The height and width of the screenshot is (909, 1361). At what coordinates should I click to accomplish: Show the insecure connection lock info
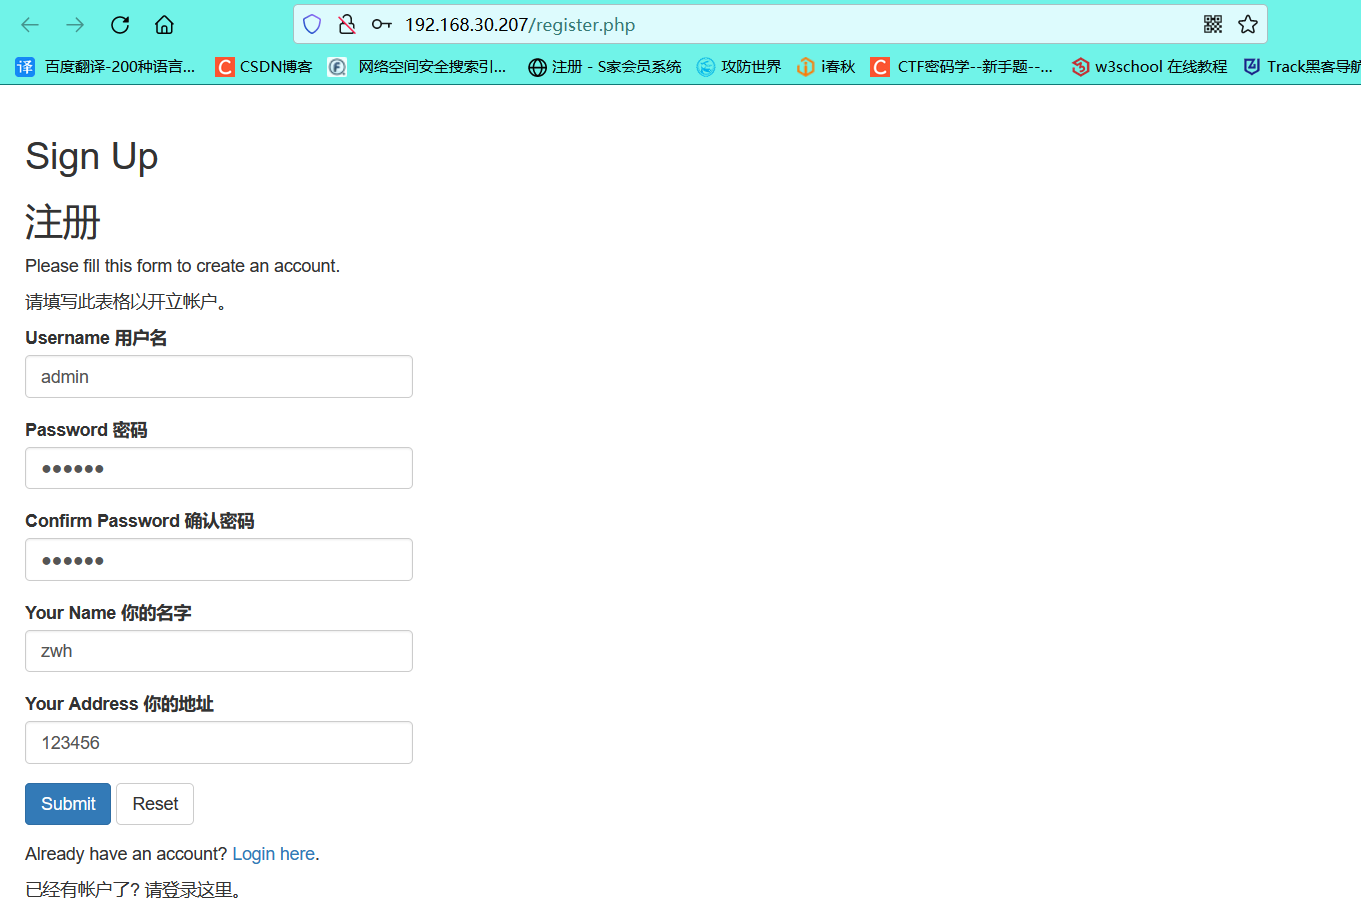pos(347,24)
